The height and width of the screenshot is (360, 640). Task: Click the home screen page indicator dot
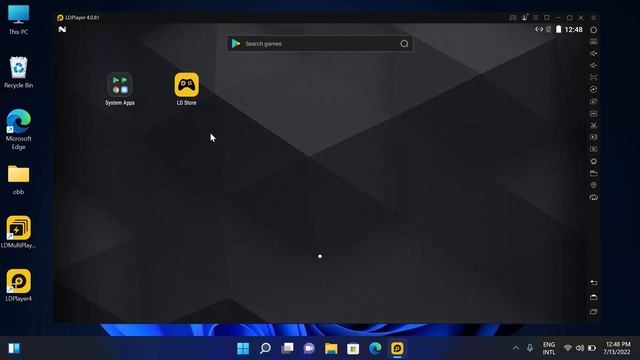320,256
